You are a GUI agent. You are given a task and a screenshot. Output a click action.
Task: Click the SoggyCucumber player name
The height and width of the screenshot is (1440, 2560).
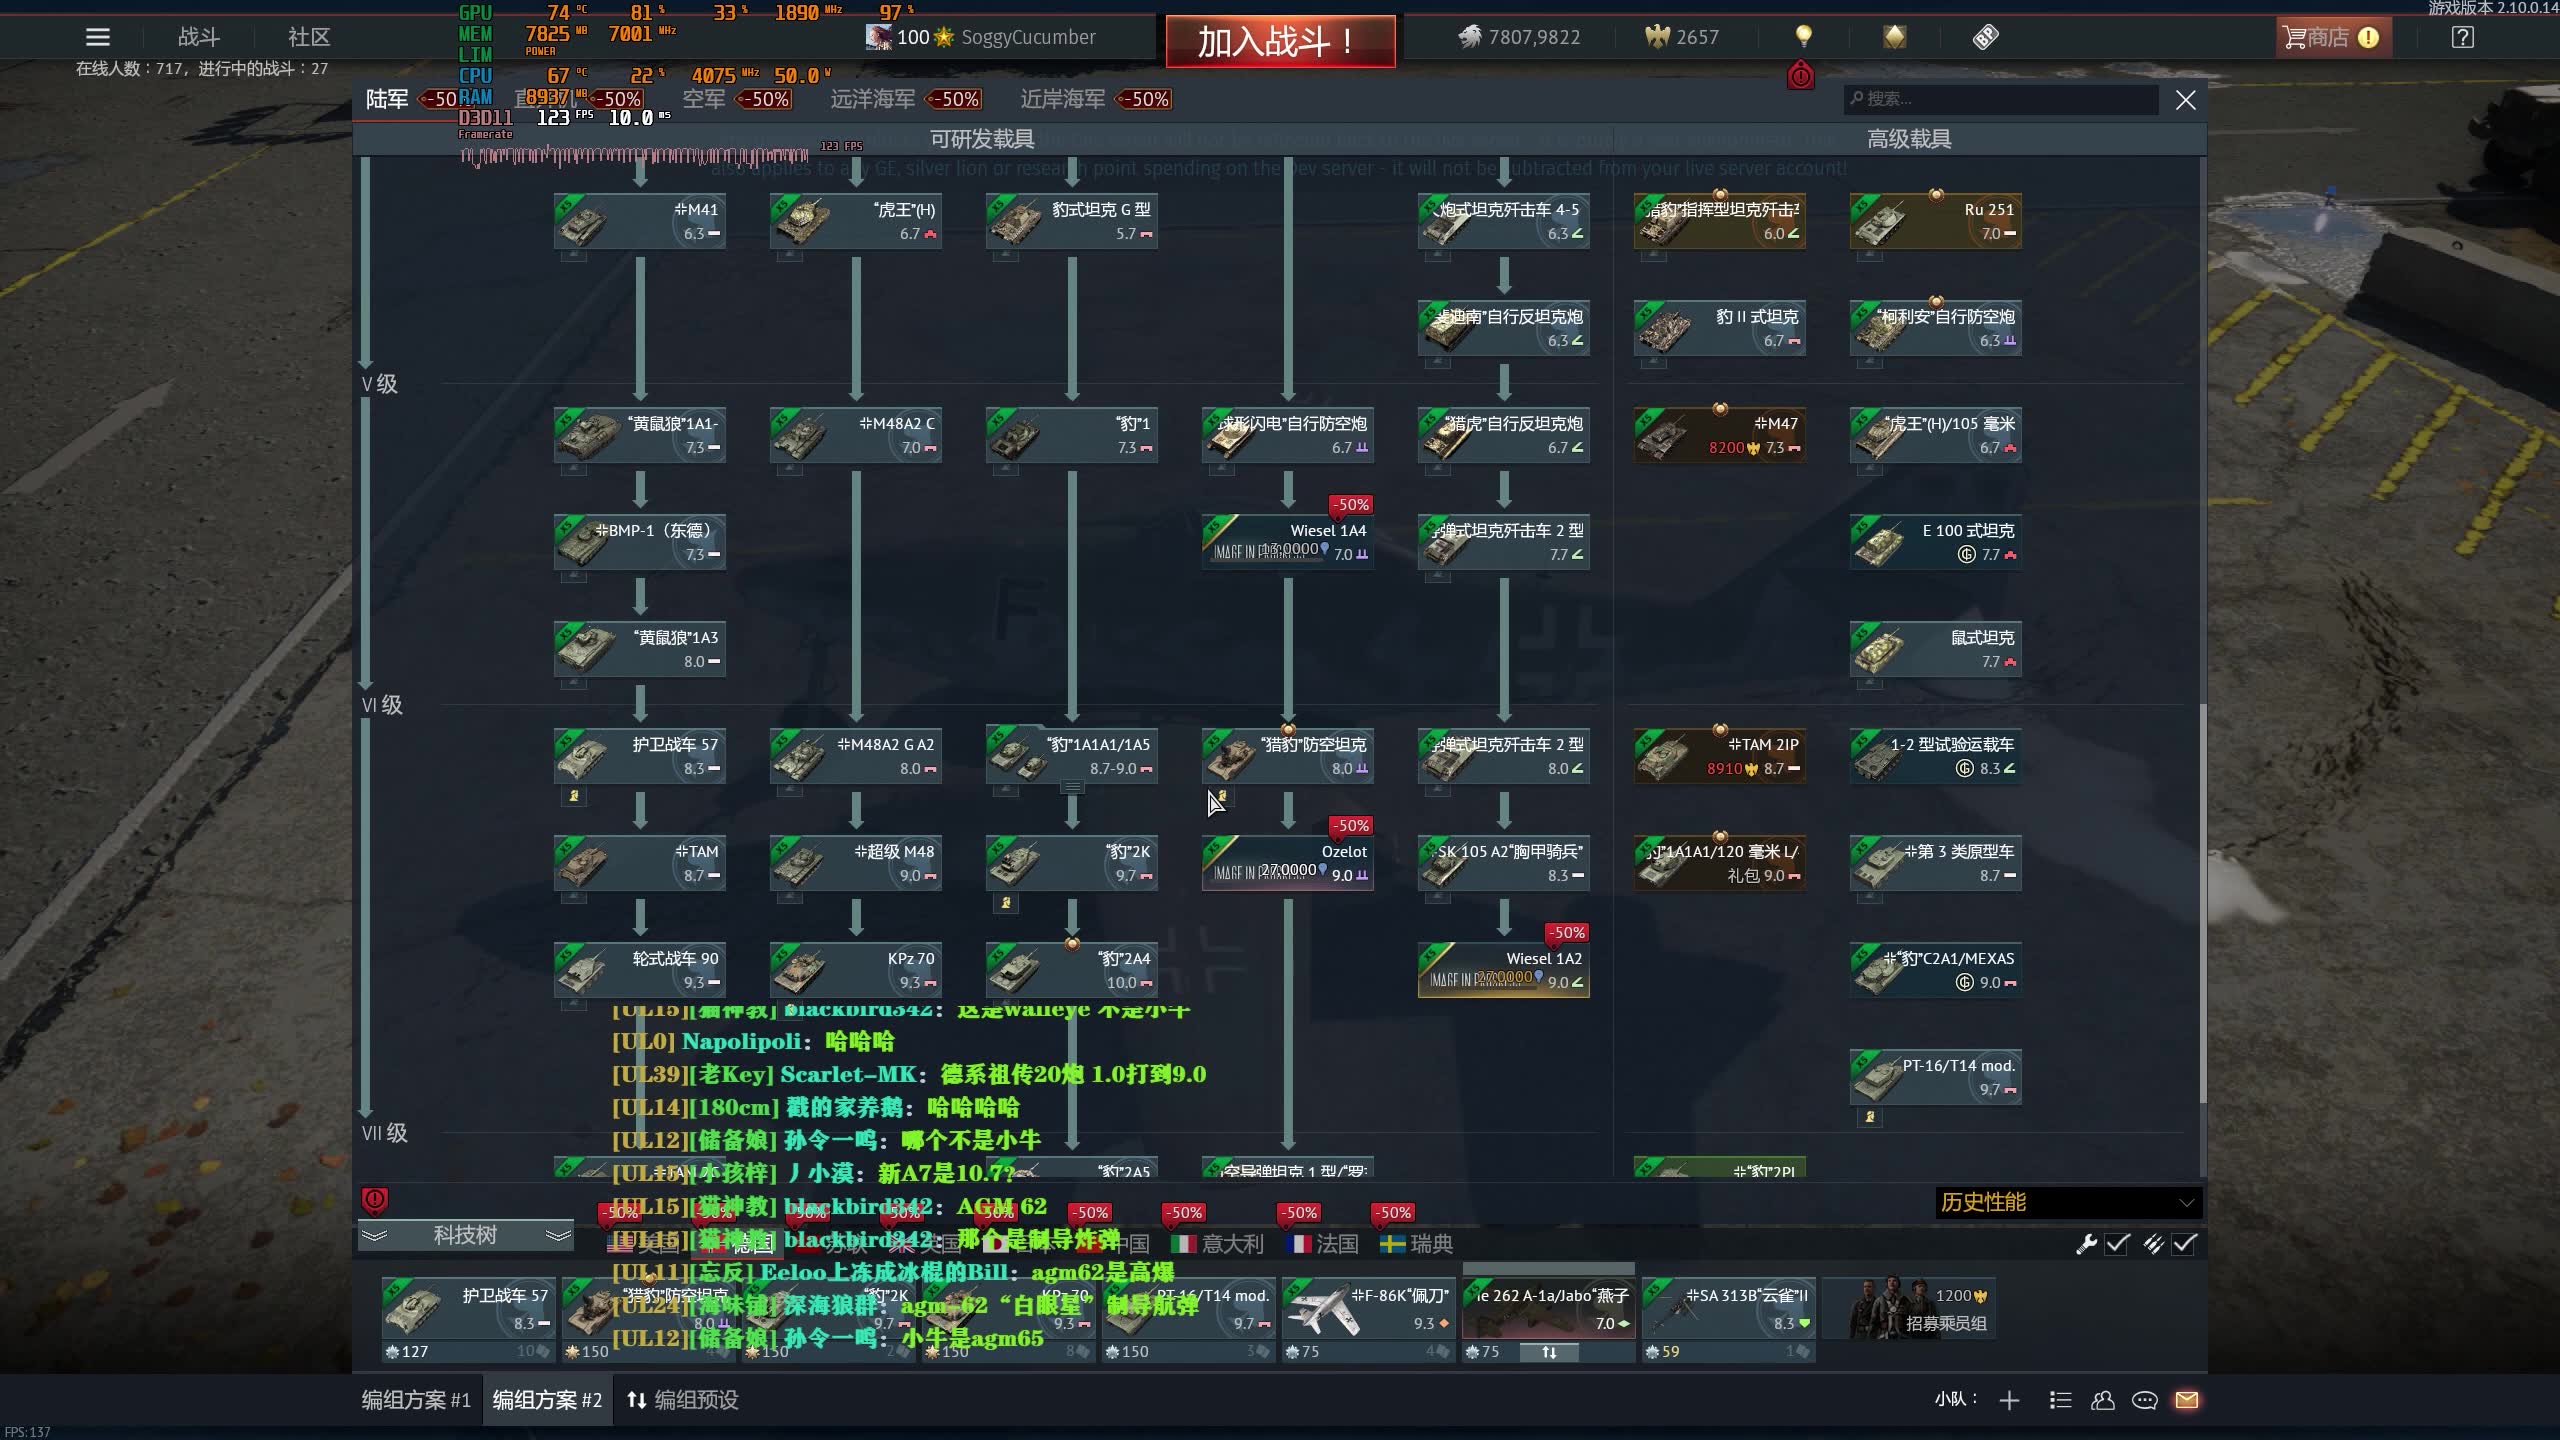(x=1028, y=37)
